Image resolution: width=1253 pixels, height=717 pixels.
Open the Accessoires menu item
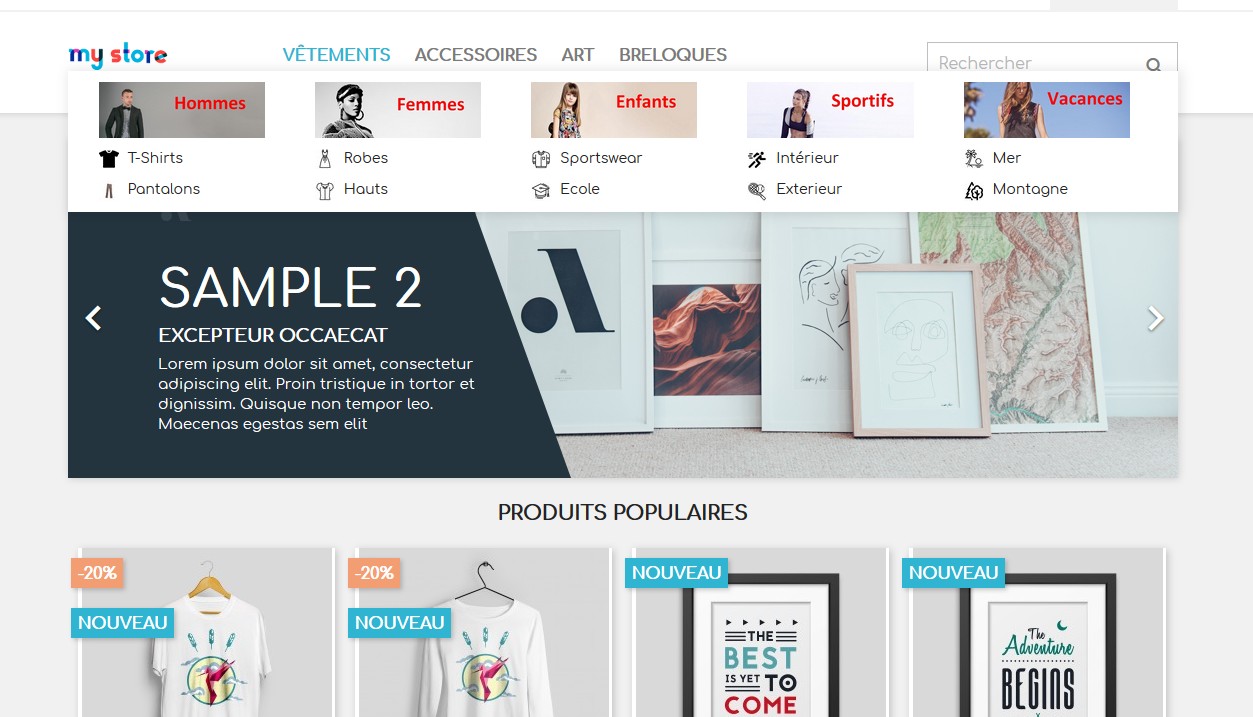(x=476, y=55)
